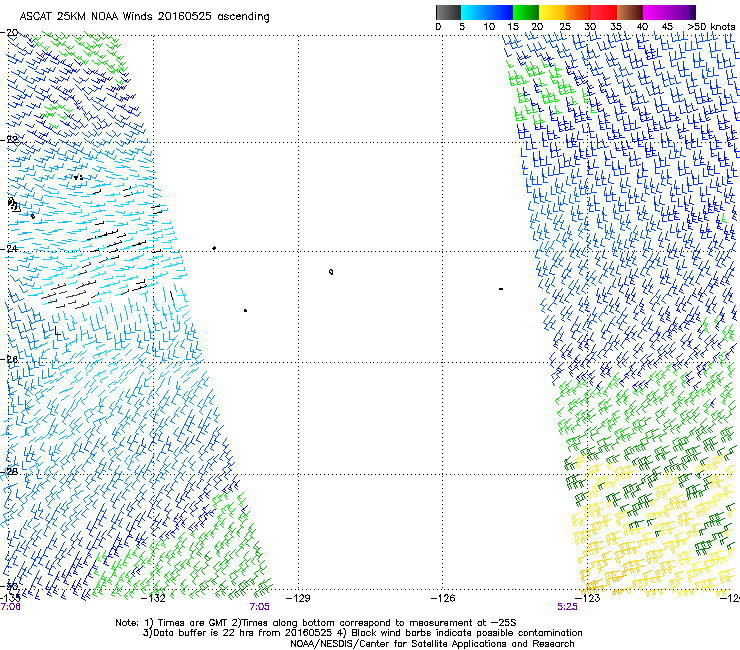This screenshot has height=650, width=740.
Task: Click the '-22' latitude label
Action: click(x=9, y=139)
